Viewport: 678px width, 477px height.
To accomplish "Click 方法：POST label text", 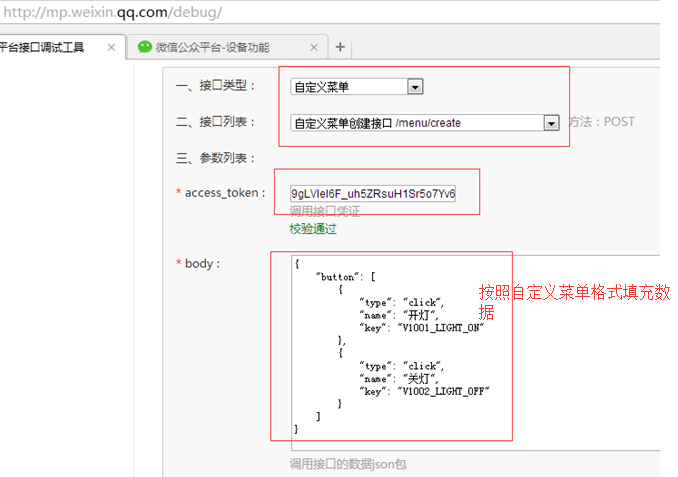I will pos(601,122).
